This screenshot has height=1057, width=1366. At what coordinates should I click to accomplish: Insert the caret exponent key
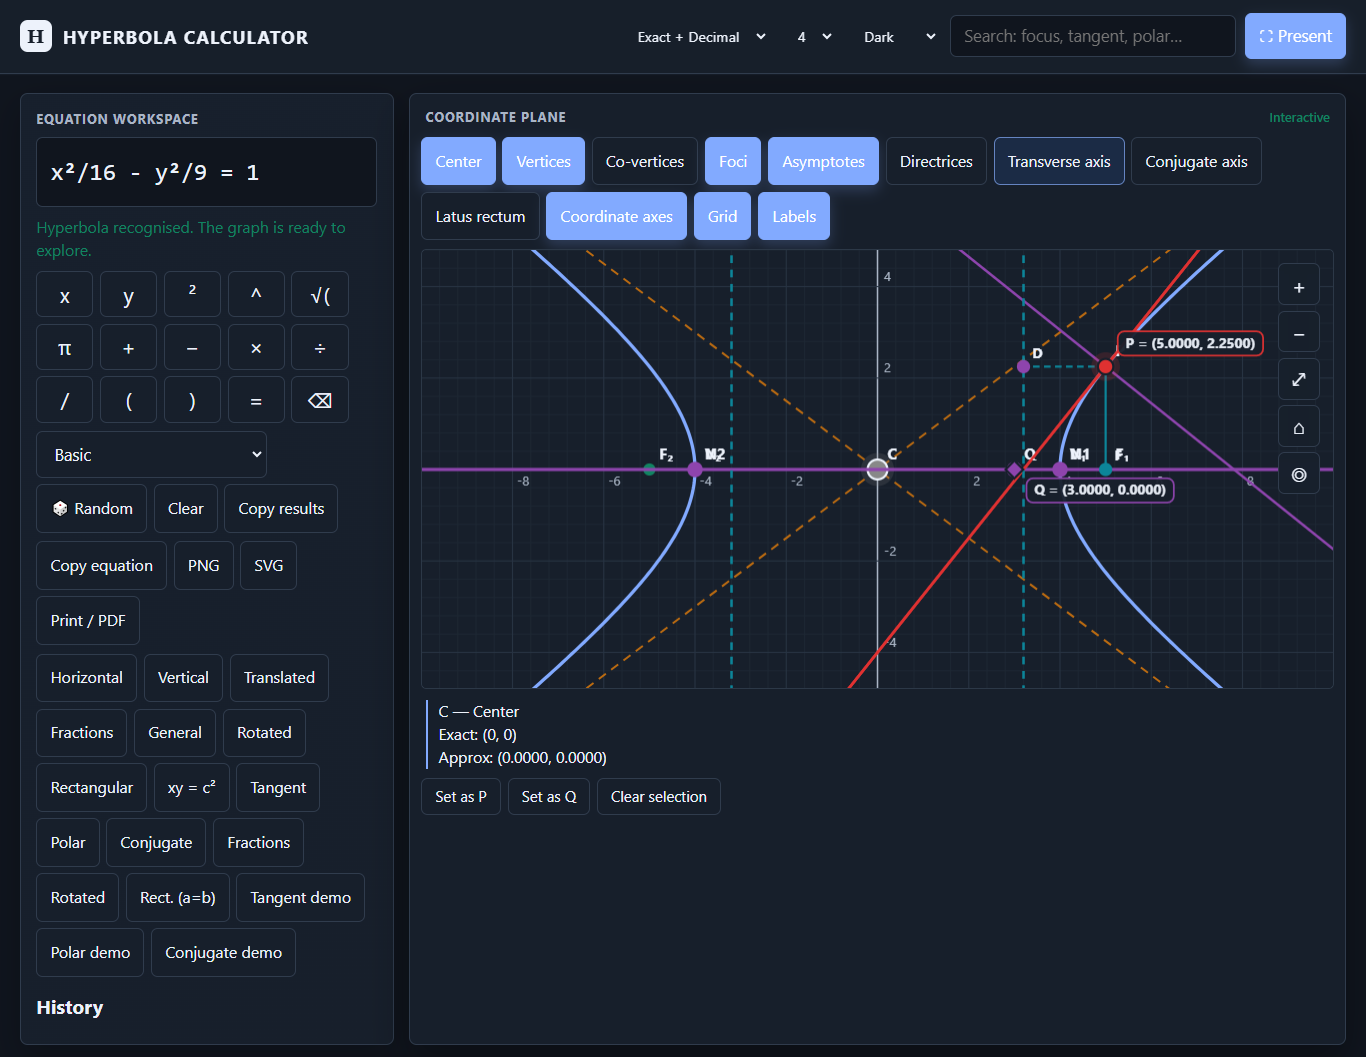tap(256, 295)
